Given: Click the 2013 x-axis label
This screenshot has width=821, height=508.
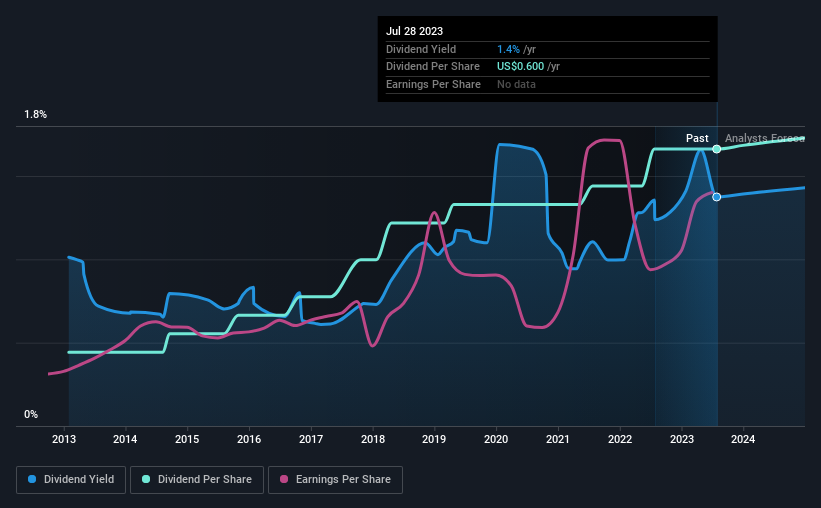Looking at the screenshot, I should click(x=64, y=439).
